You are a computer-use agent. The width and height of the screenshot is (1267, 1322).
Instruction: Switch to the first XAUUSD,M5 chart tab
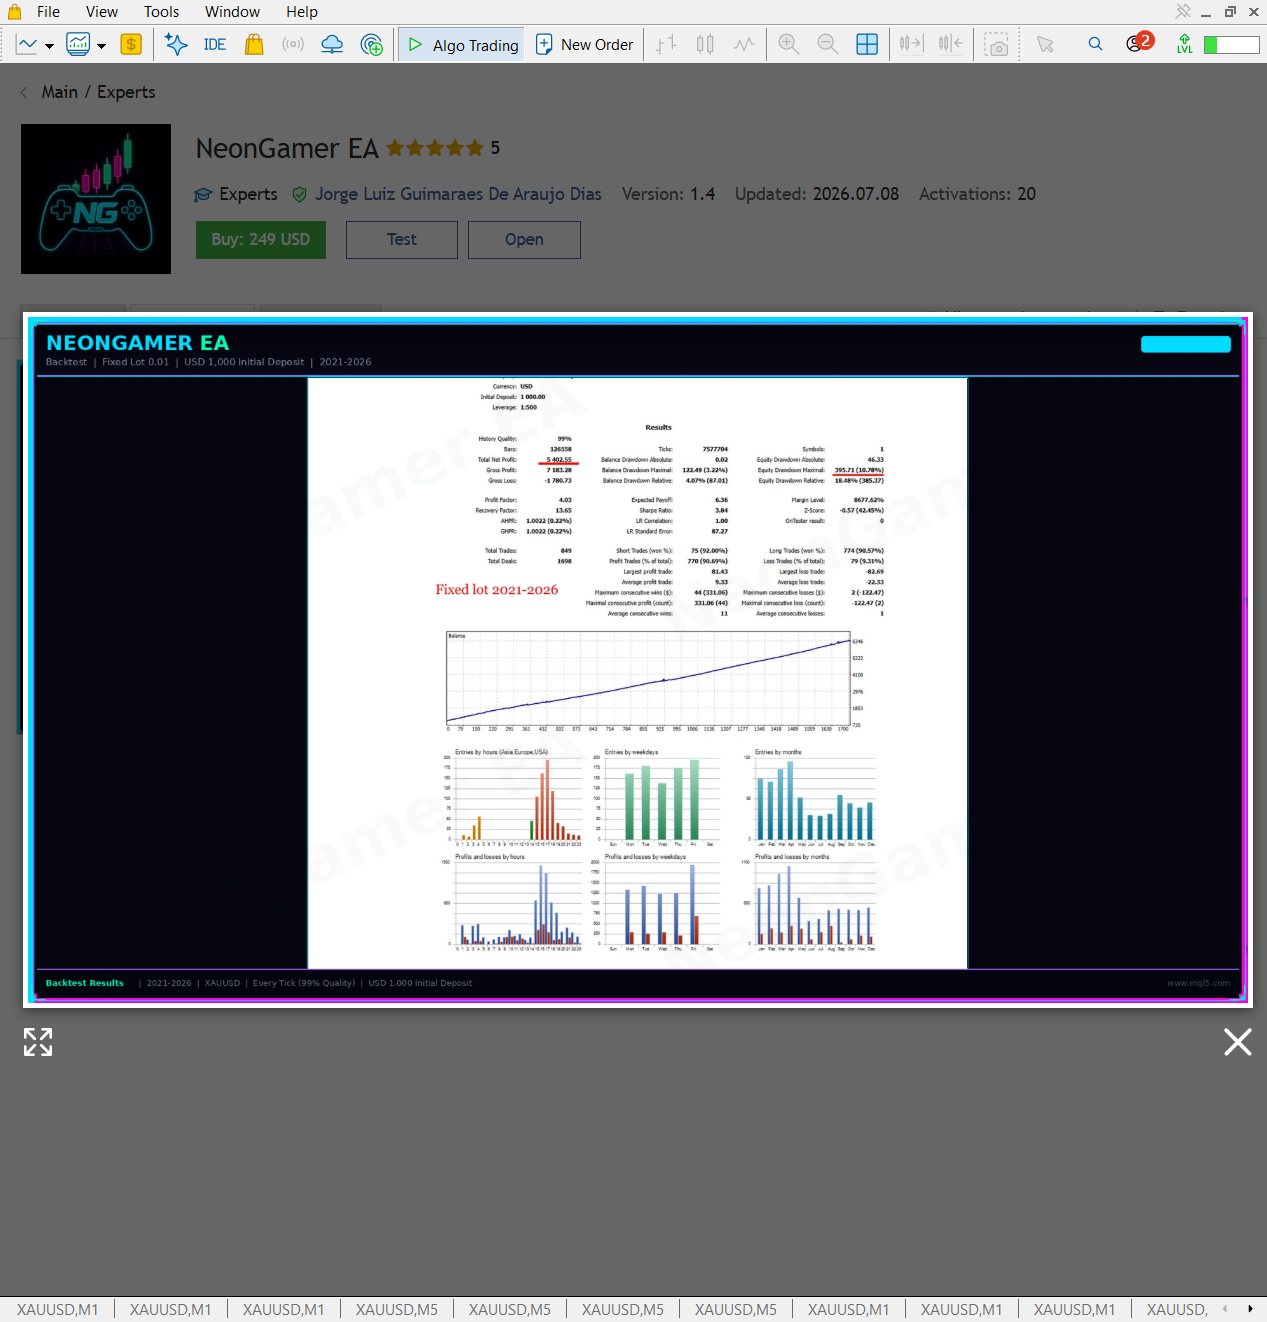click(x=397, y=1309)
